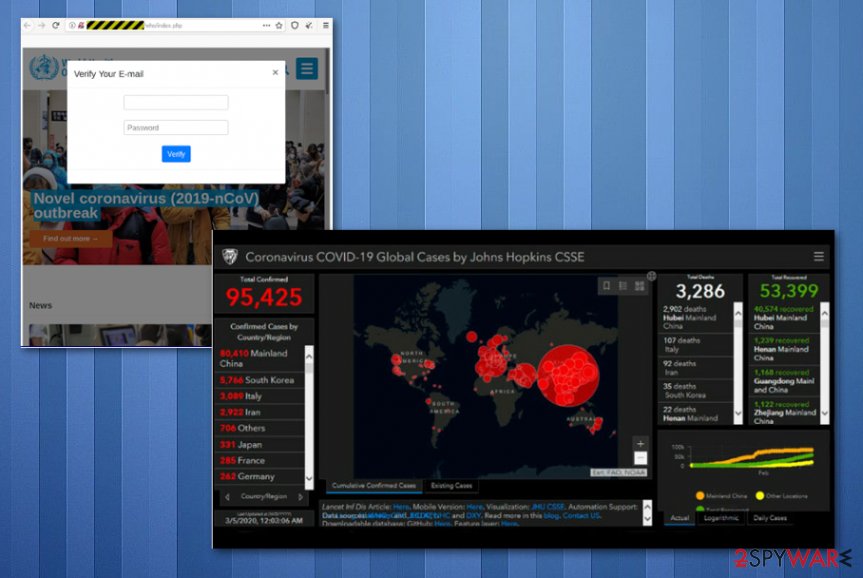Open the WHO site blue menu button
Viewport: 863px width, 578px height.
[307, 69]
